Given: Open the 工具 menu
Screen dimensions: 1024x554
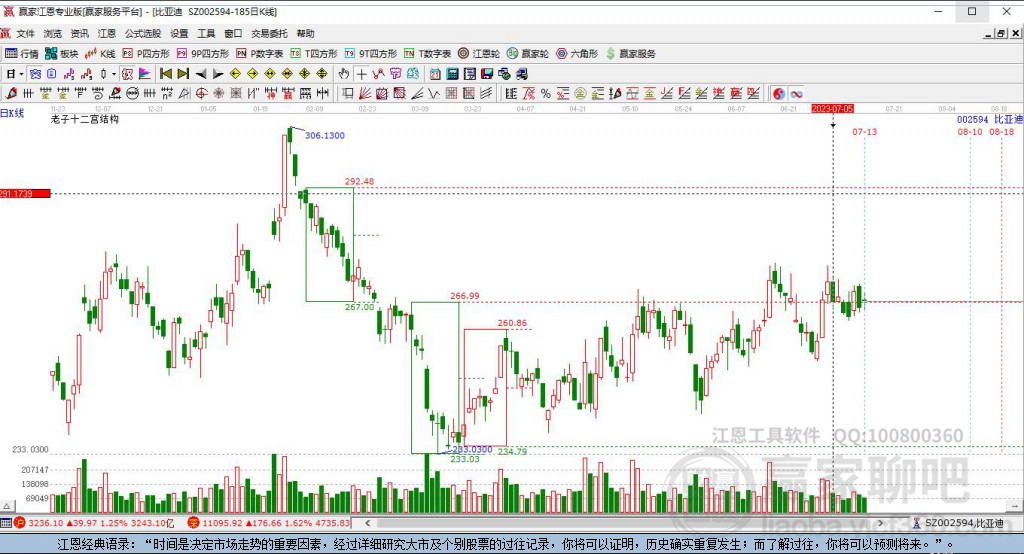Looking at the screenshot, I should point(206,33).
